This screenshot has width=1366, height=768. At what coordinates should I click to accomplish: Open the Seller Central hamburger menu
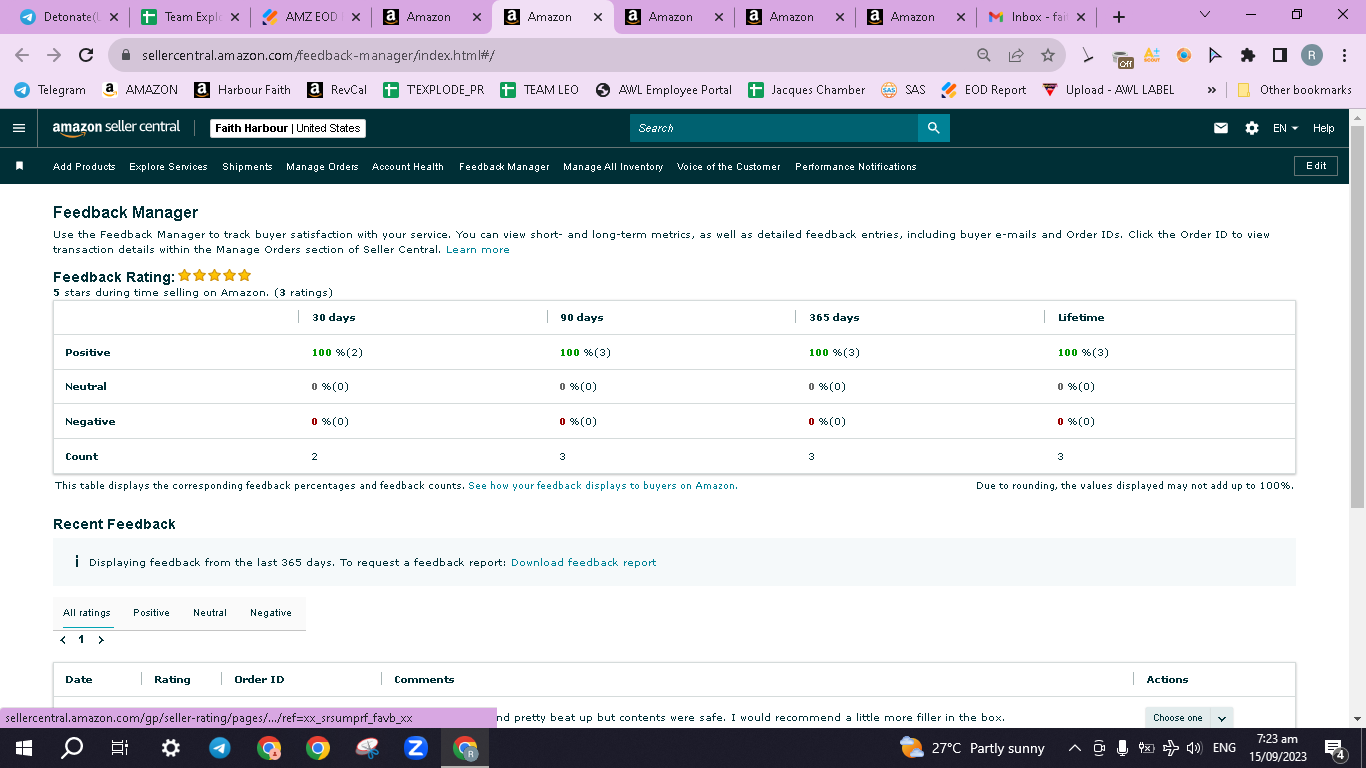coord(19,128)
